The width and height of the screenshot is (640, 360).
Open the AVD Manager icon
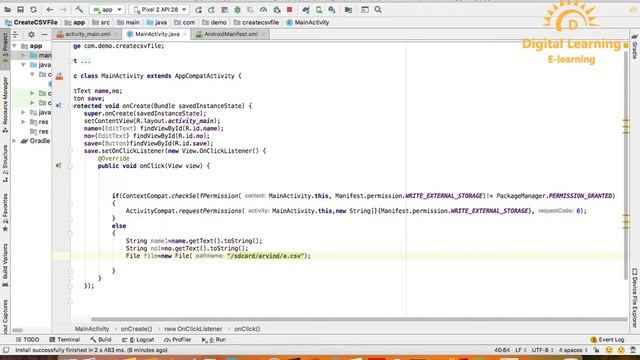(x=319, y=9)
